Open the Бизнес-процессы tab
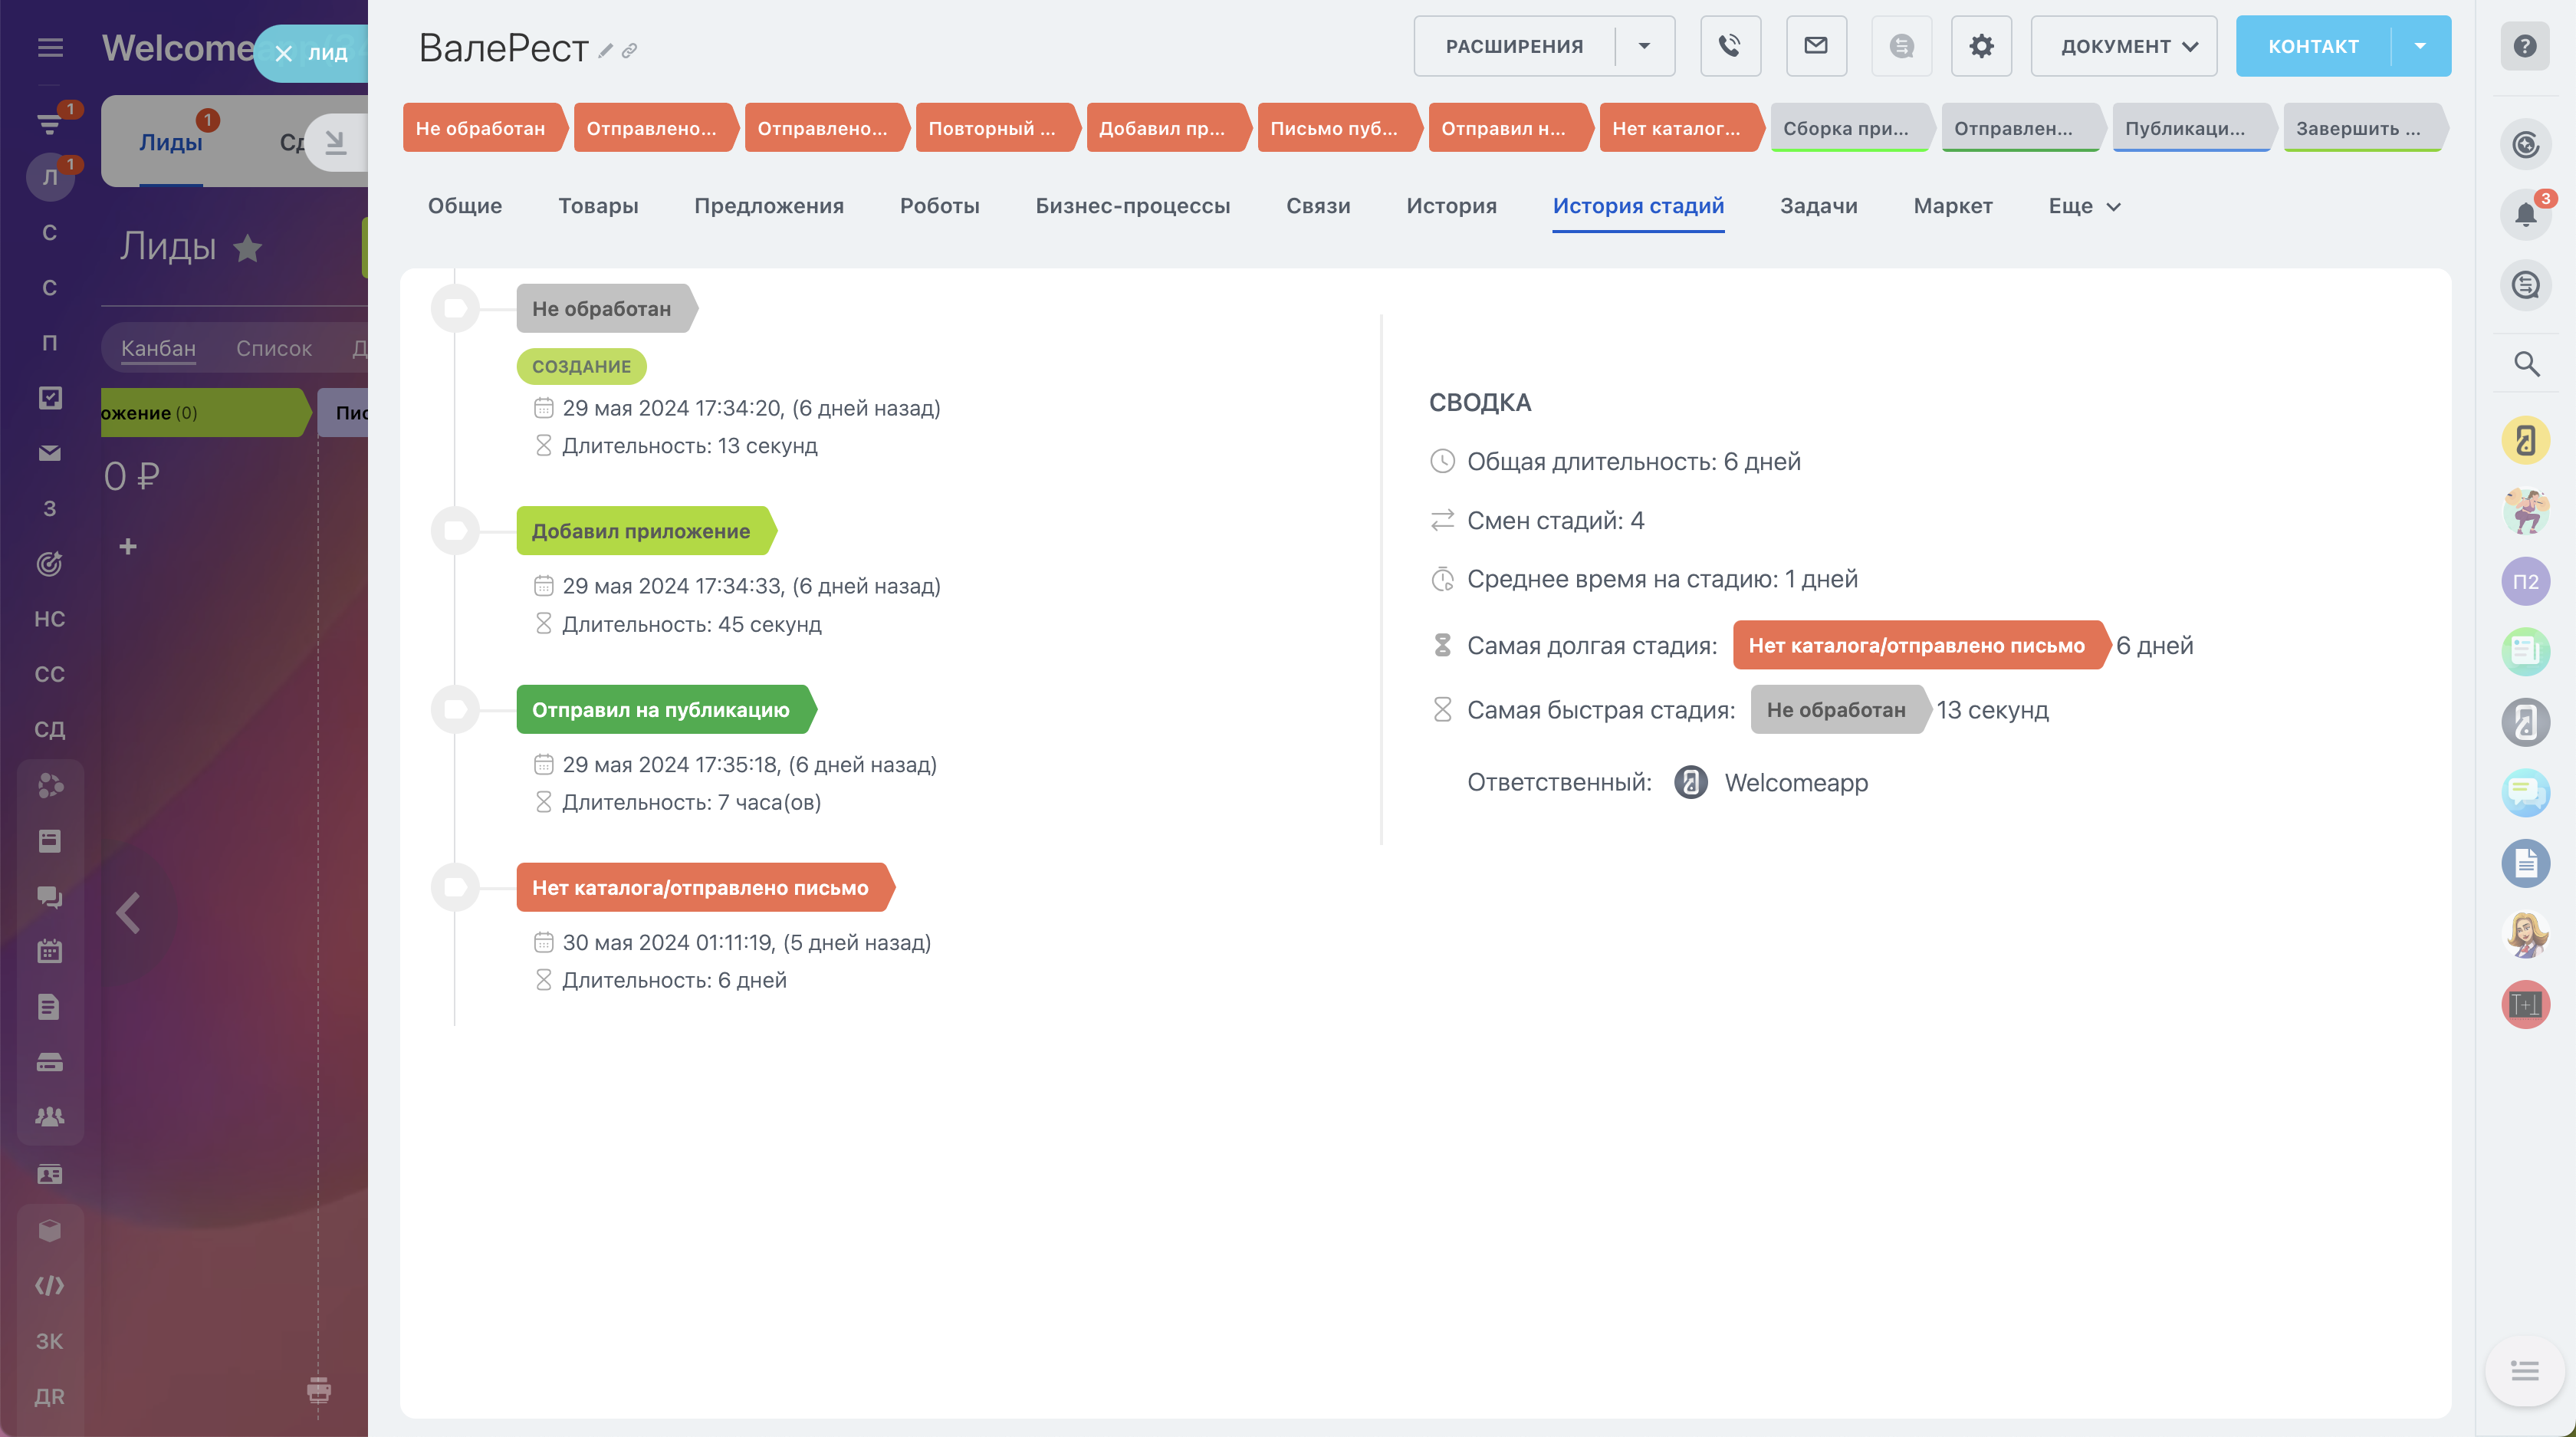The image size is (2576, 1437). 1132,206
